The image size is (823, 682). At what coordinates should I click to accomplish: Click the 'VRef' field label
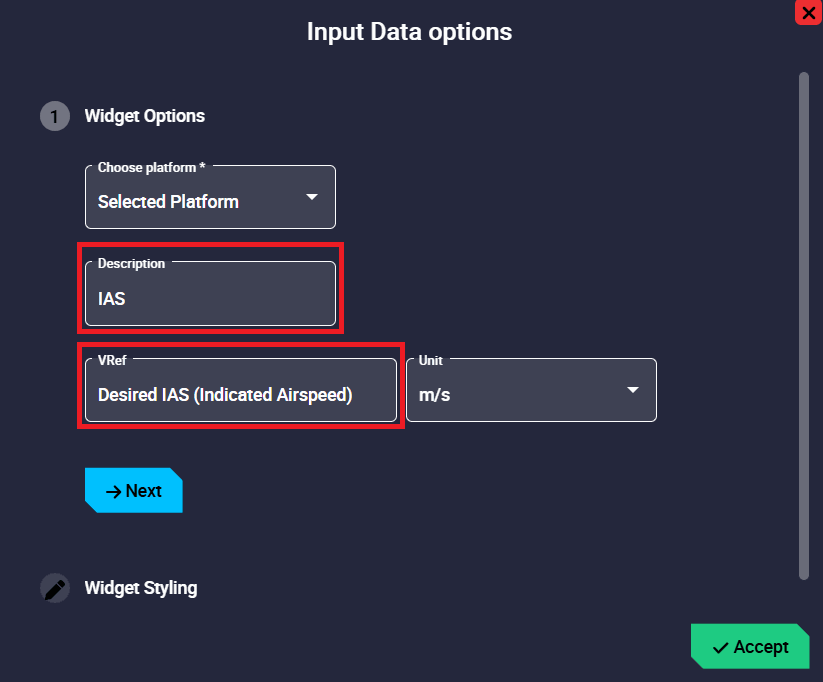point(111,360)
